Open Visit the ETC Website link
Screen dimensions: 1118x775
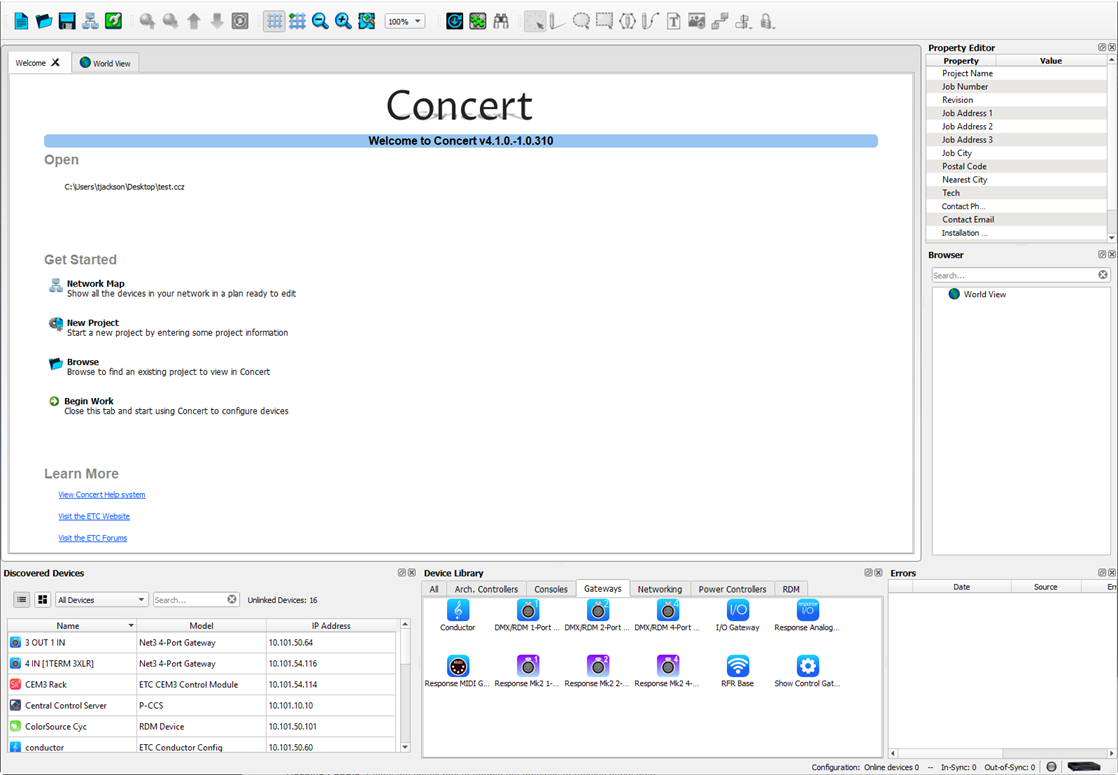coord(94,516)
